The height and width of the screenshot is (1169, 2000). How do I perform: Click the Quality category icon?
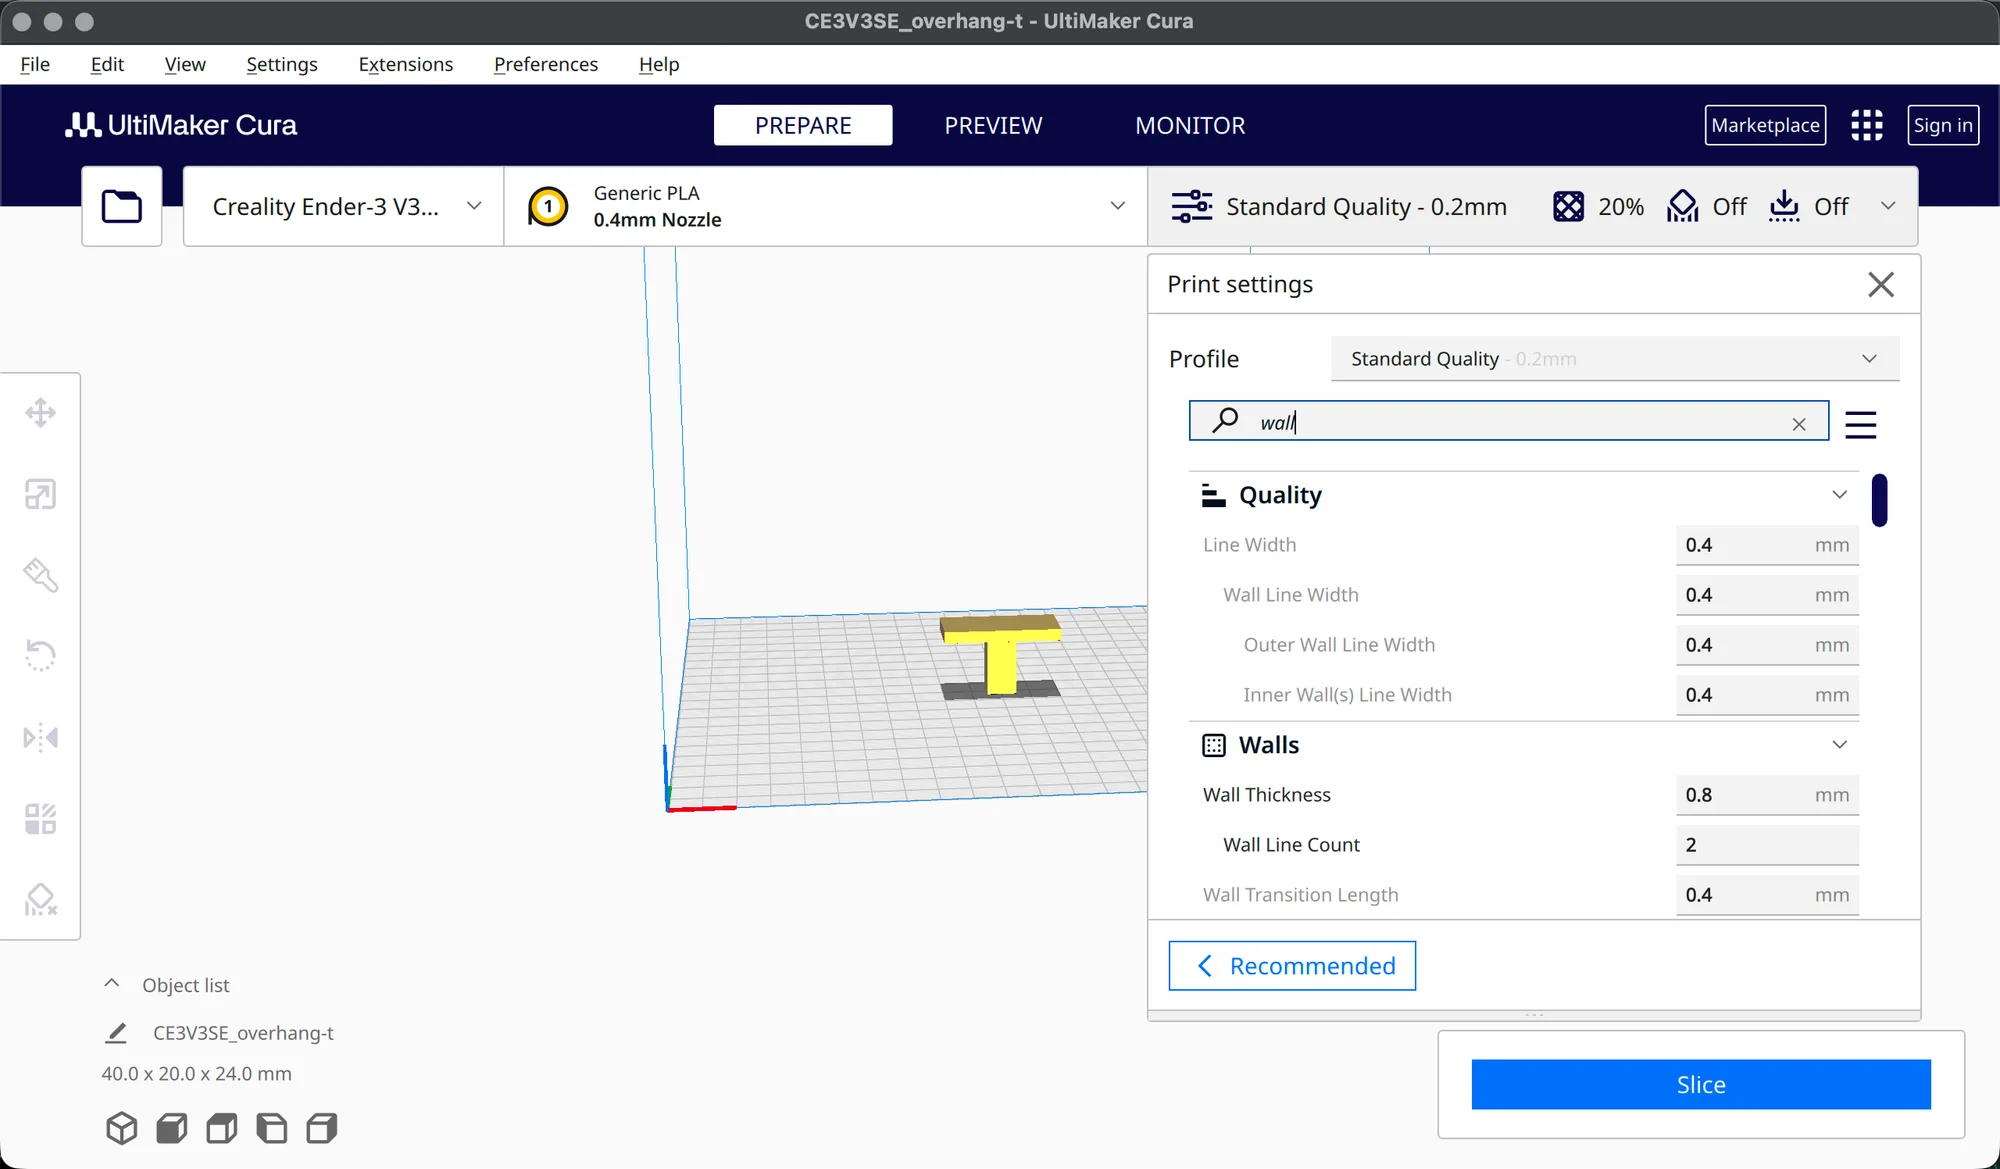pos(1214,495)
